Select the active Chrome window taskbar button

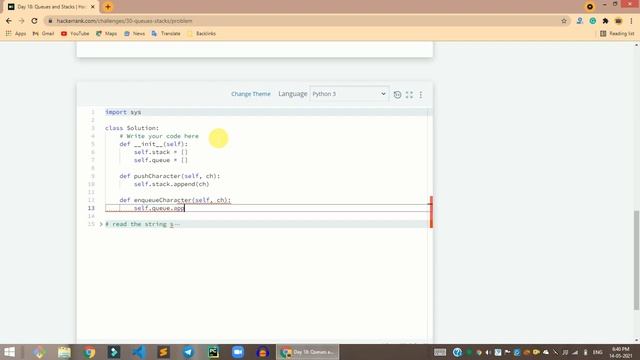click(x=308, y=352)
